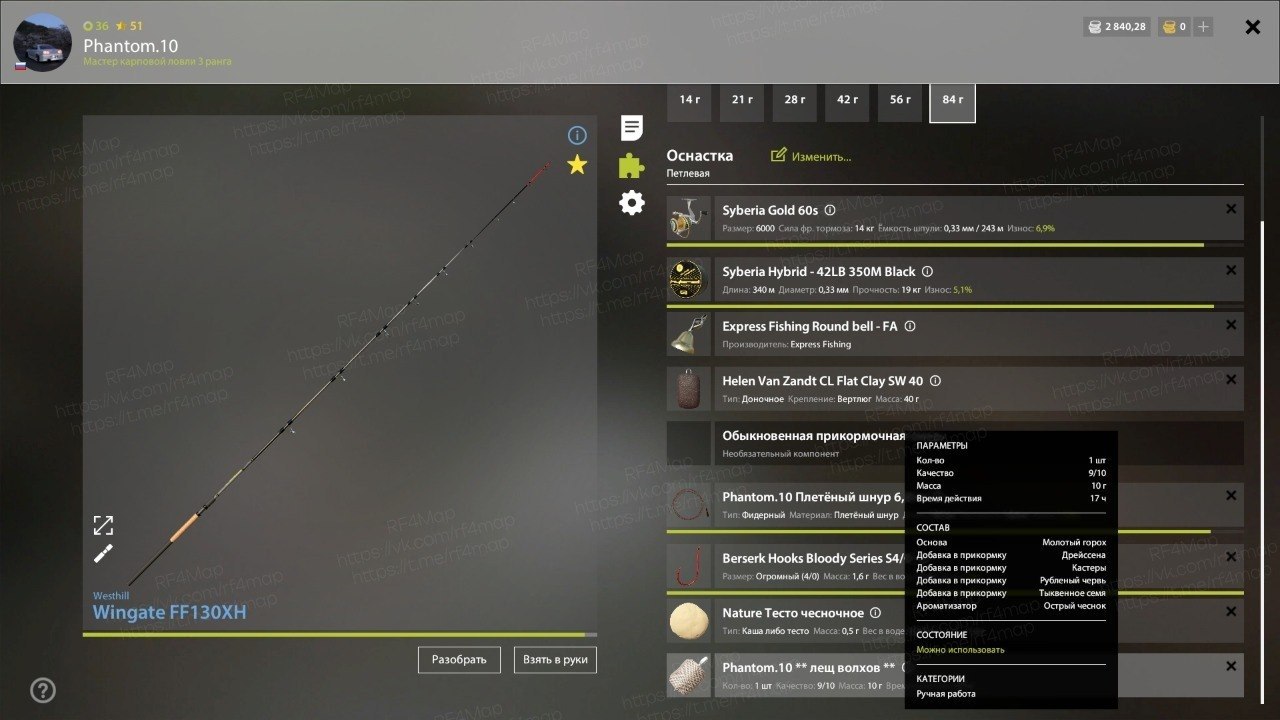Click the Взять в руки button
The height and width of the screenshot is (720, 1280).
(x=555, y=660)
